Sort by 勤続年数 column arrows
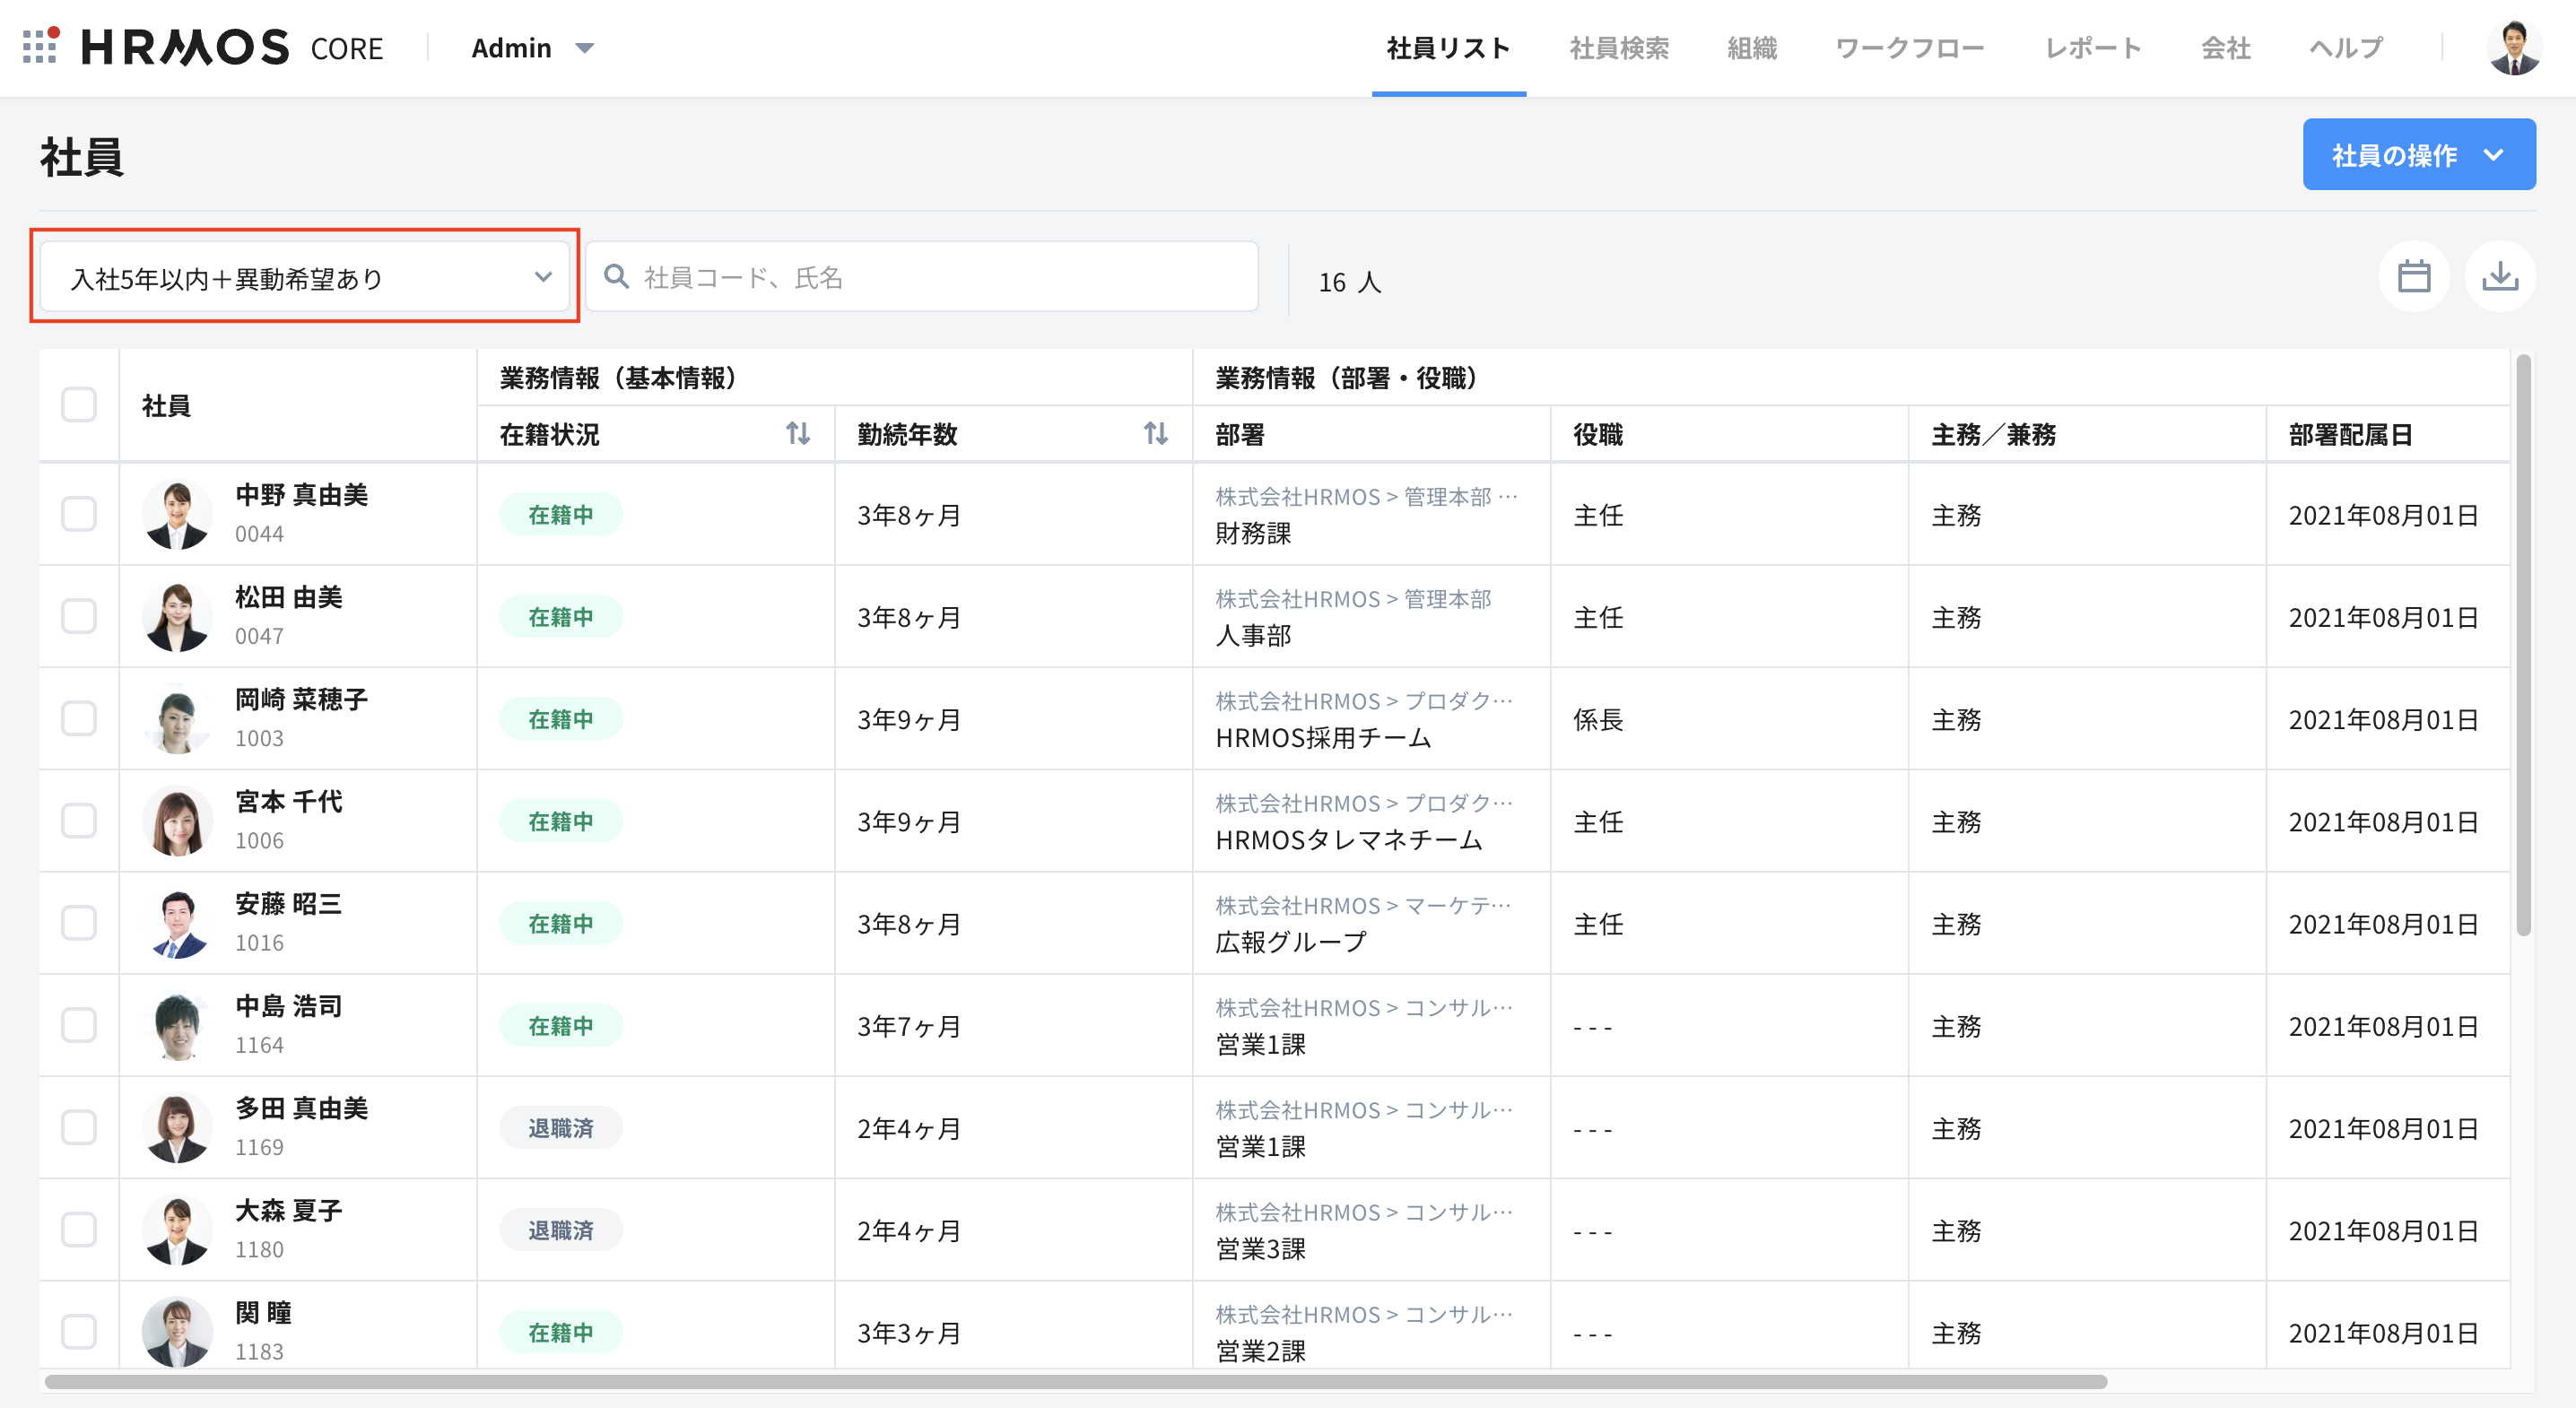The image size is (2576, 1408). (x=1155, y=434)
